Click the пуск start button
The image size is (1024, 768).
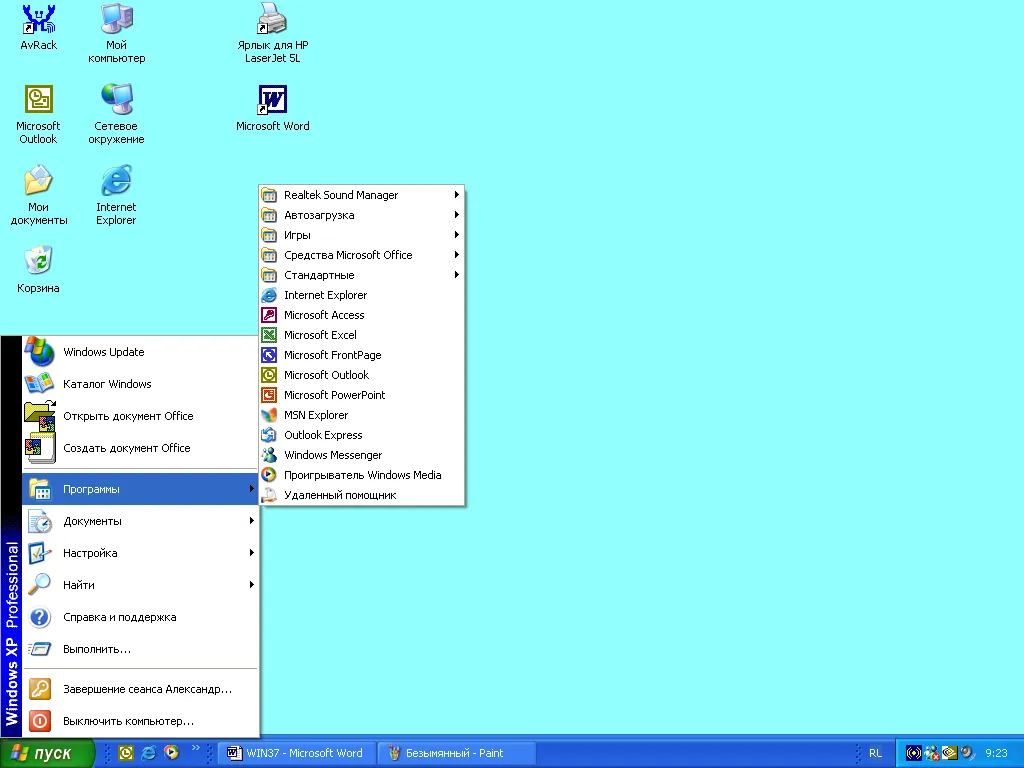tap(46, 753)
